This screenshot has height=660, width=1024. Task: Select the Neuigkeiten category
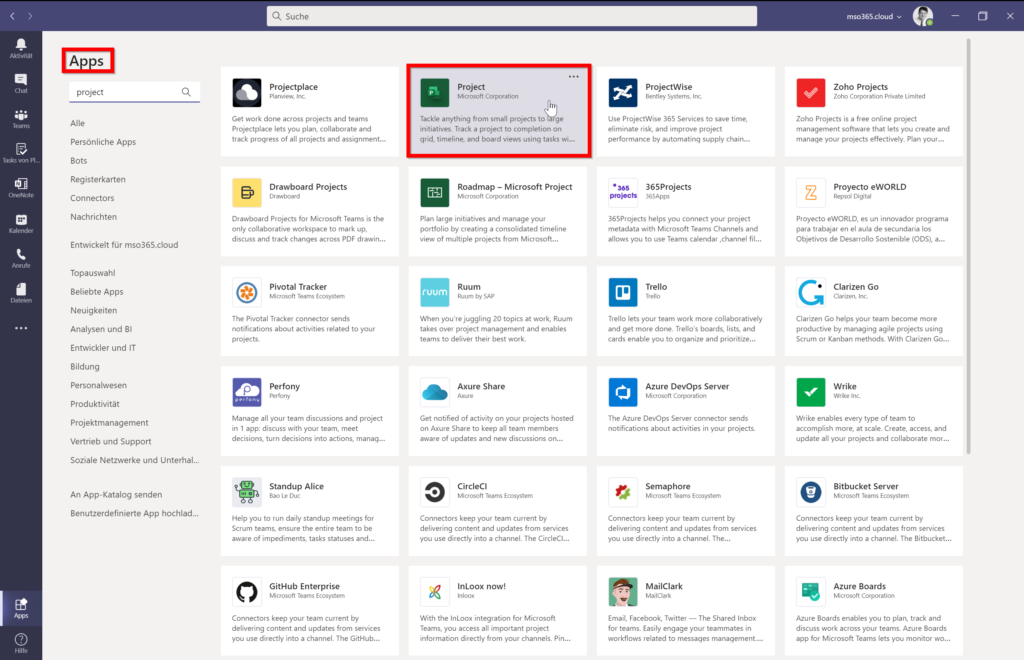pos(93,310)
